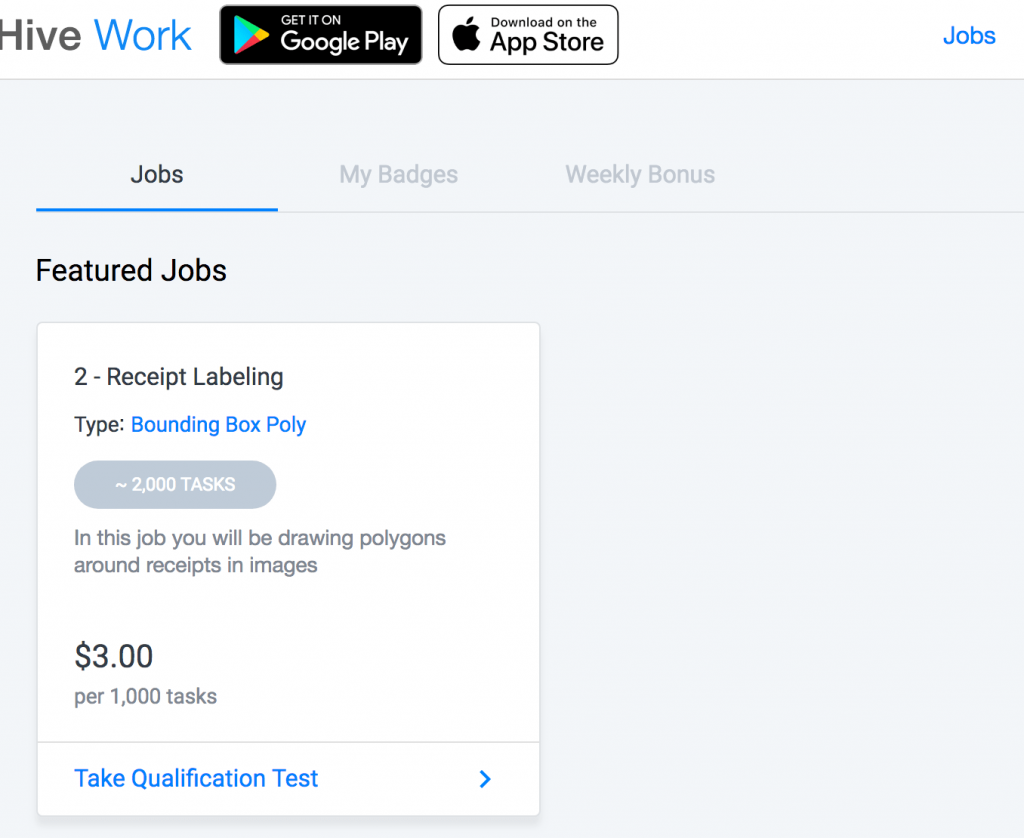The width and height of the screenshot is (1024, 838).
Task: Click the chevron arrow beside Take Qualification Test
Action: pos(485,779)
